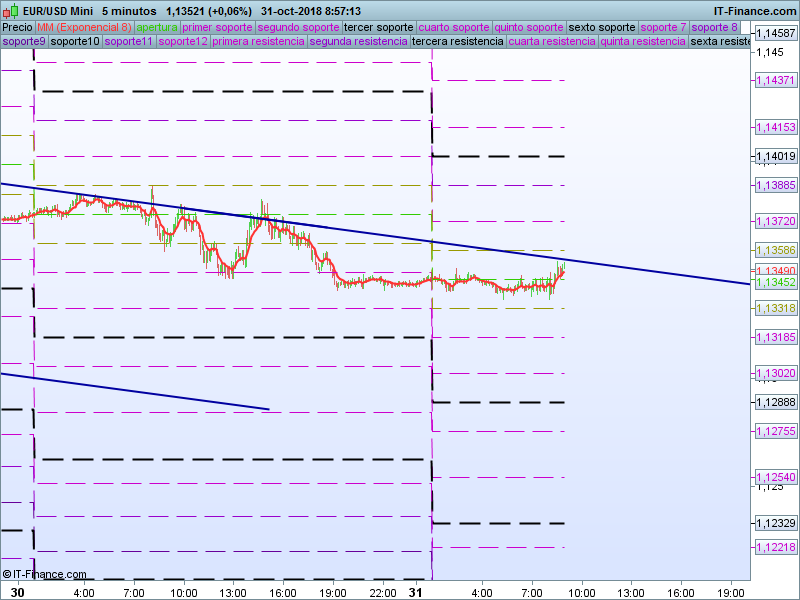
Task: Select the quinta resistencia label
Action: [x=643, y=42]
